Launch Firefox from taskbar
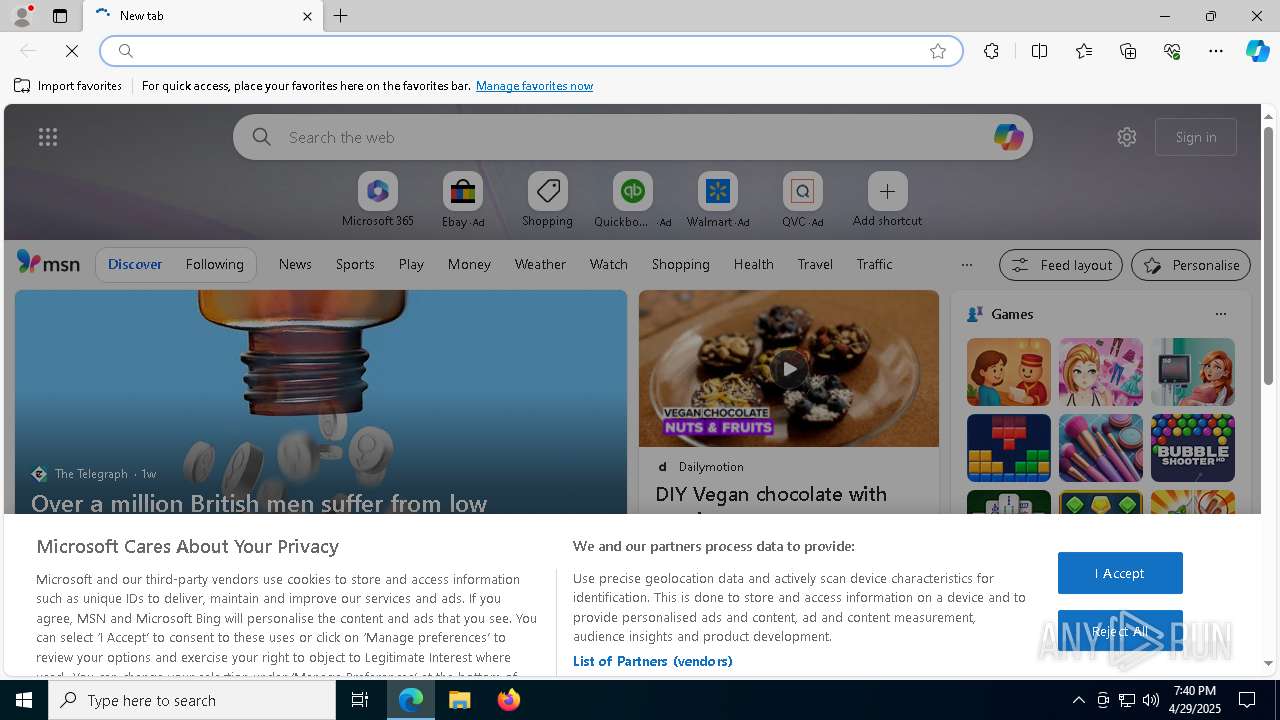 click(x=509, y=700)
